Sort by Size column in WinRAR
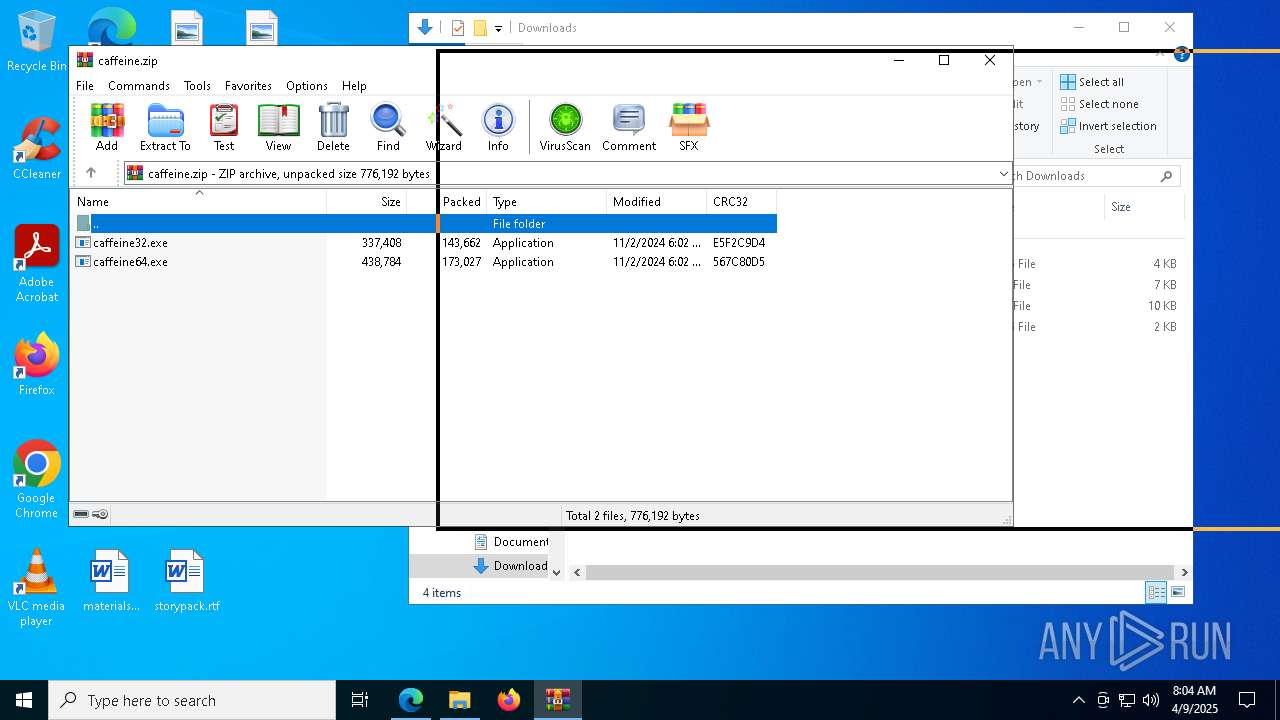The height and width of the screenshot is (720, 1280). pyautogui.click(x=367, y=202)
